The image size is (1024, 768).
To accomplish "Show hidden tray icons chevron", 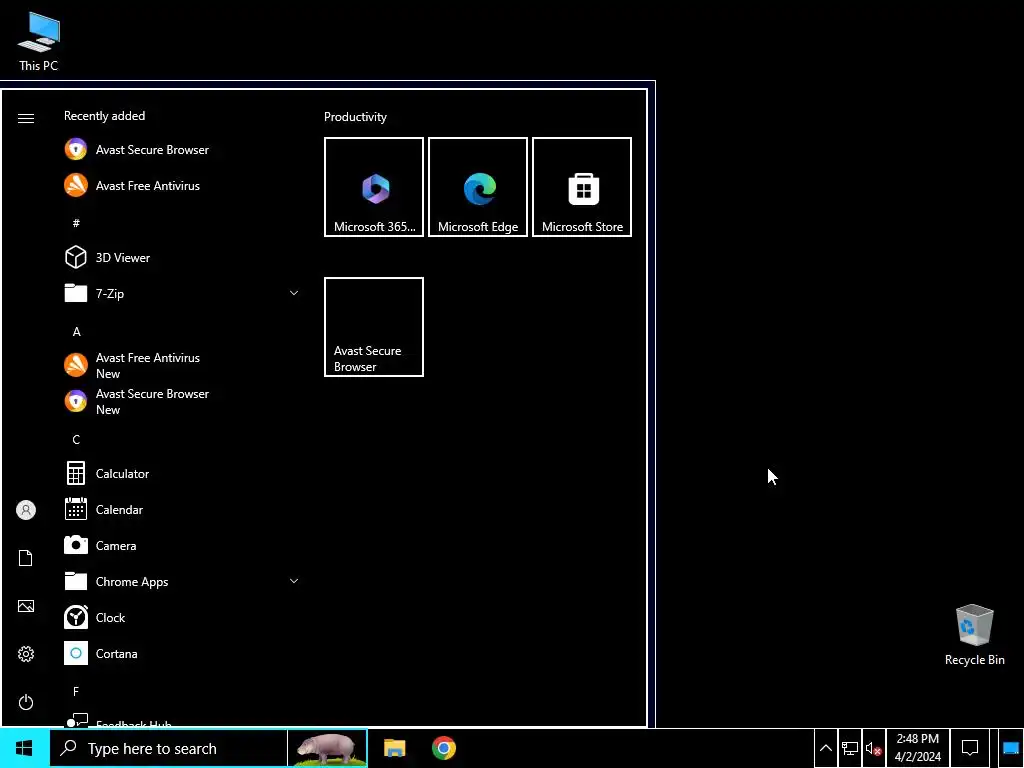I will coord(825,748).
